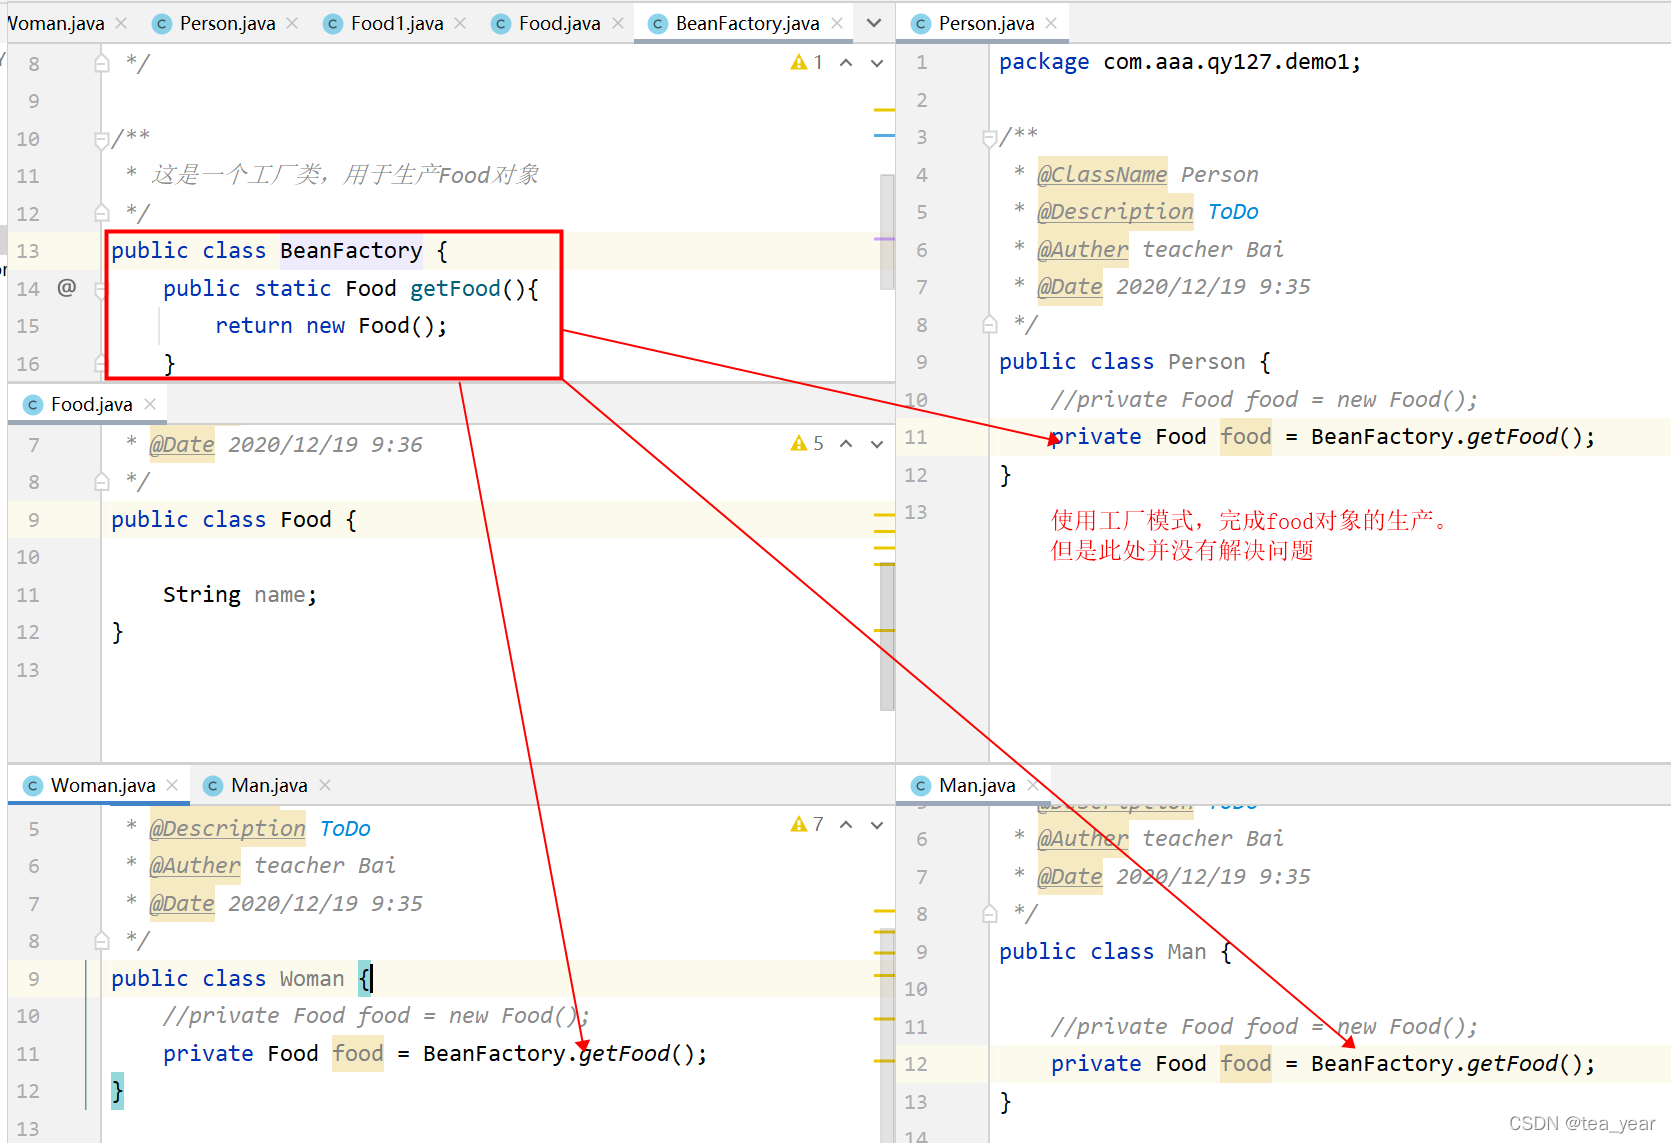Click the Food.java class icon in middle pane

(x=33, y=404)
